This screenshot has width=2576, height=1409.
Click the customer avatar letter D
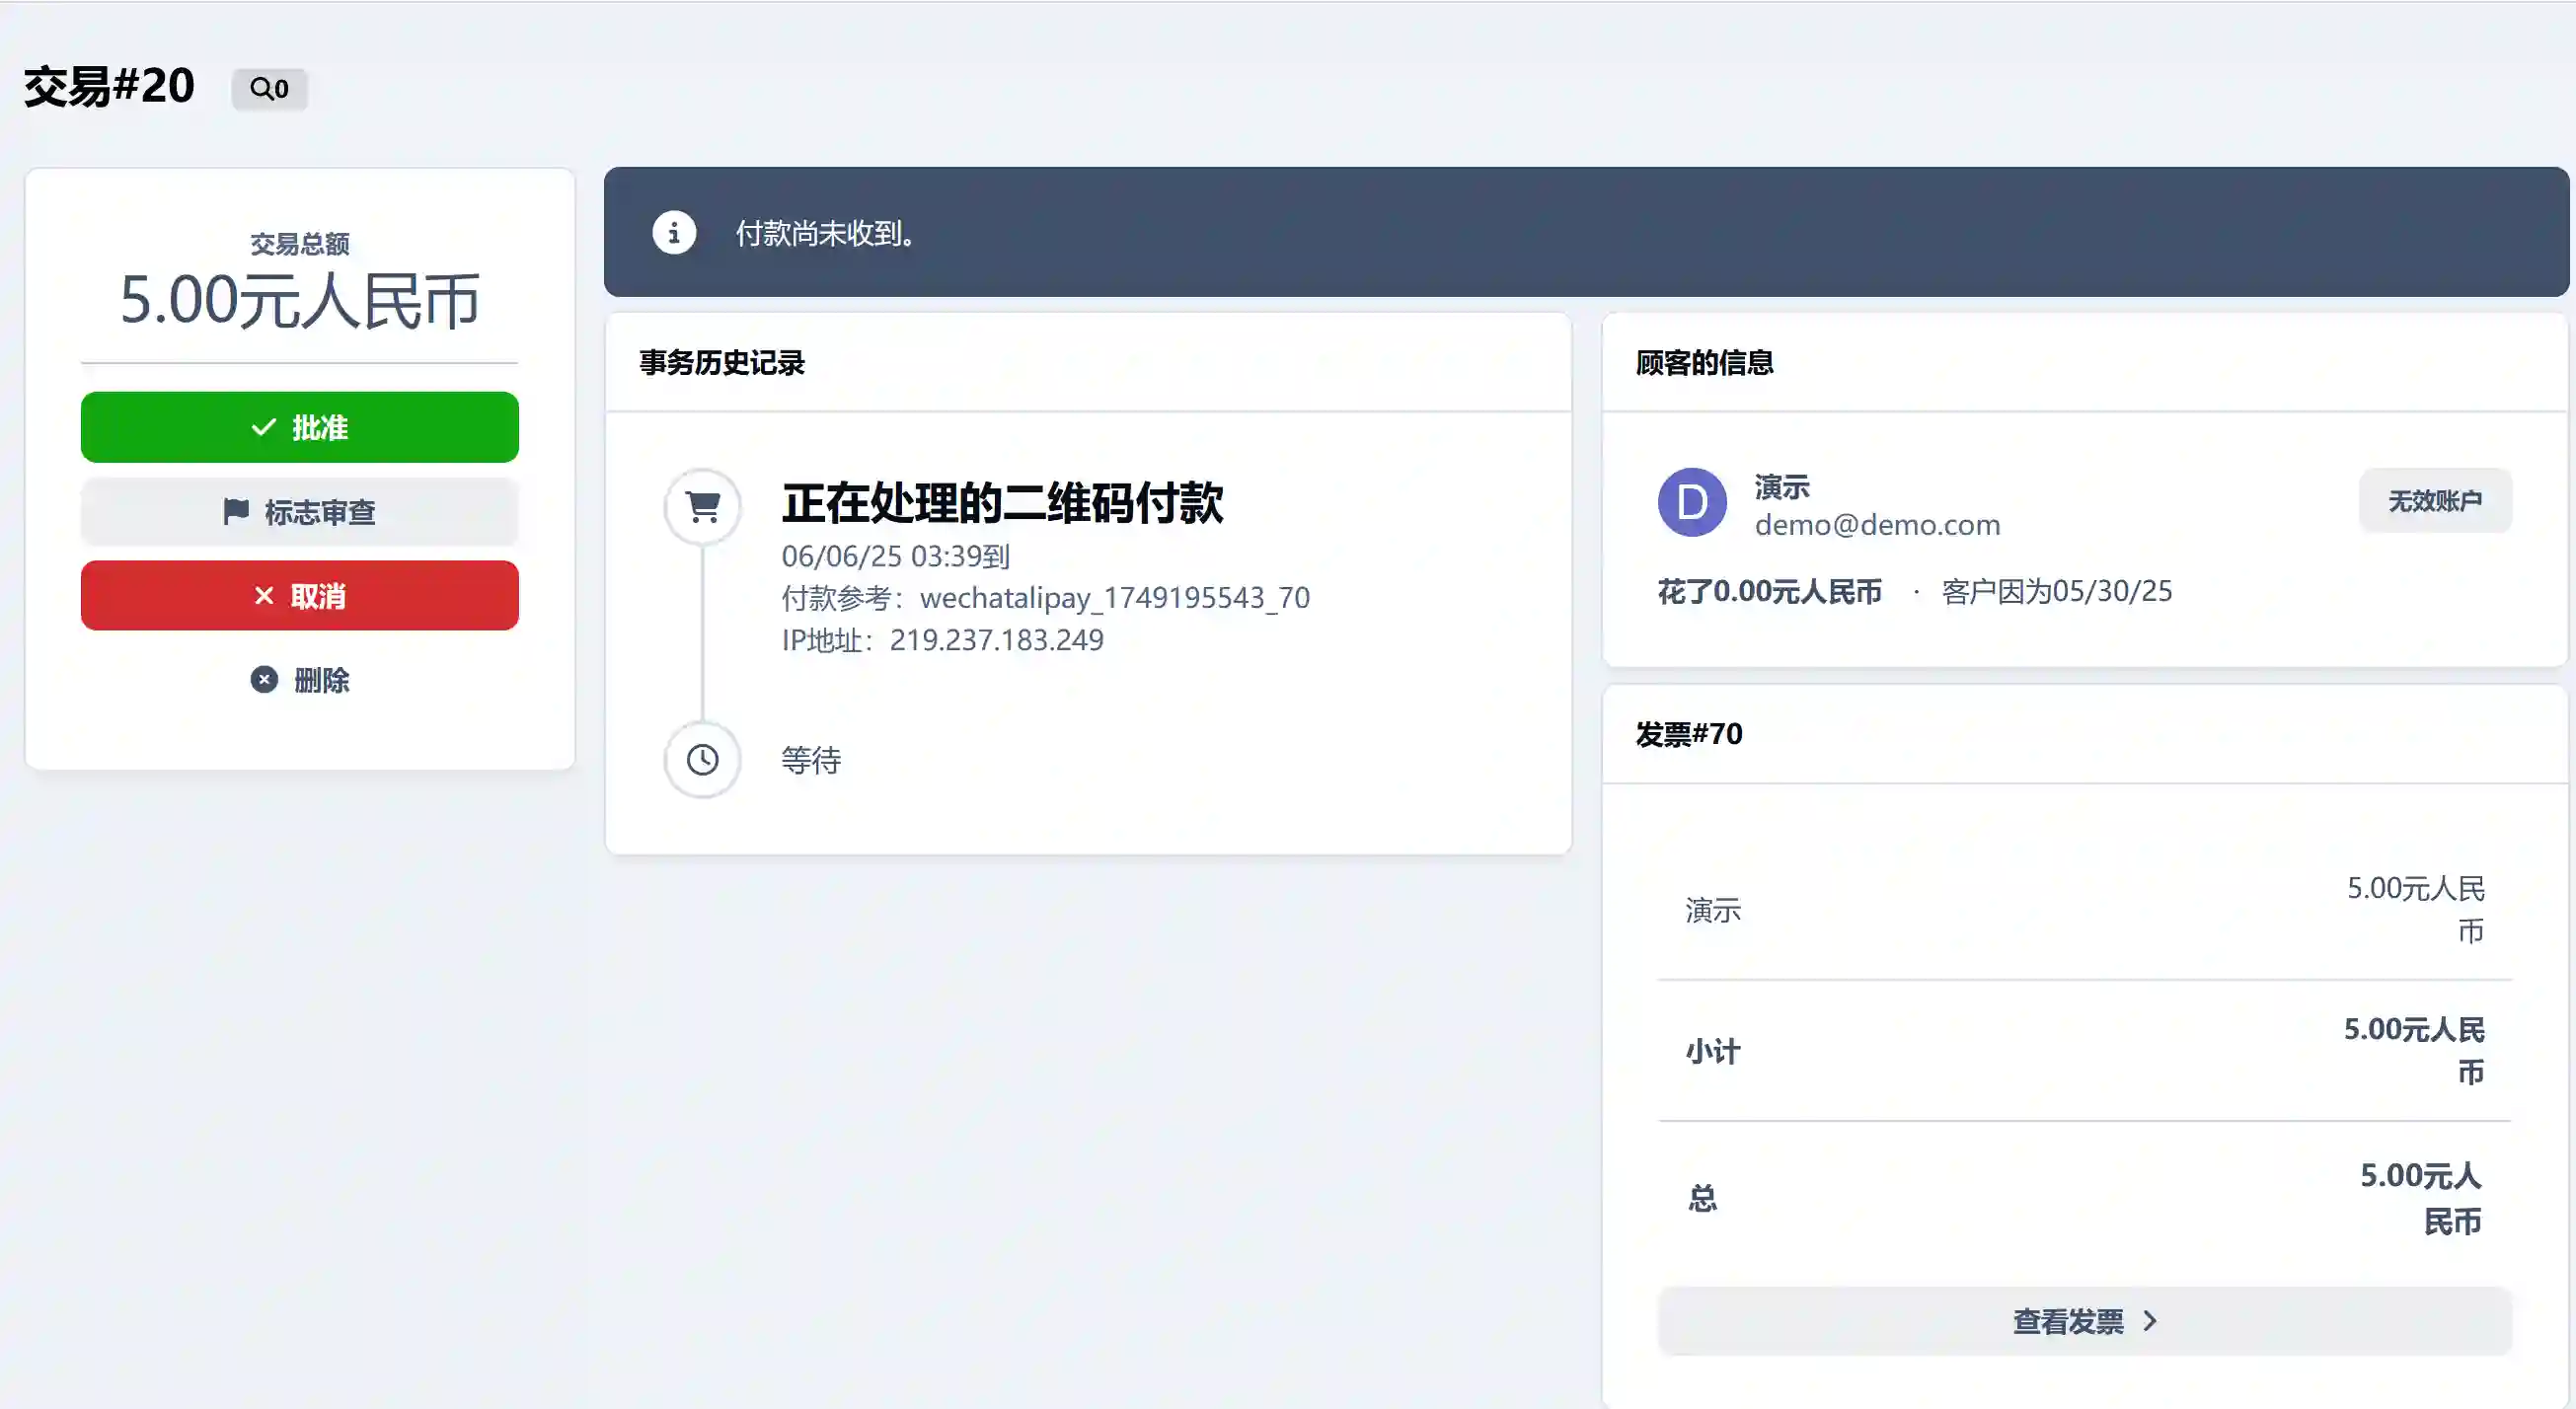1692,502
